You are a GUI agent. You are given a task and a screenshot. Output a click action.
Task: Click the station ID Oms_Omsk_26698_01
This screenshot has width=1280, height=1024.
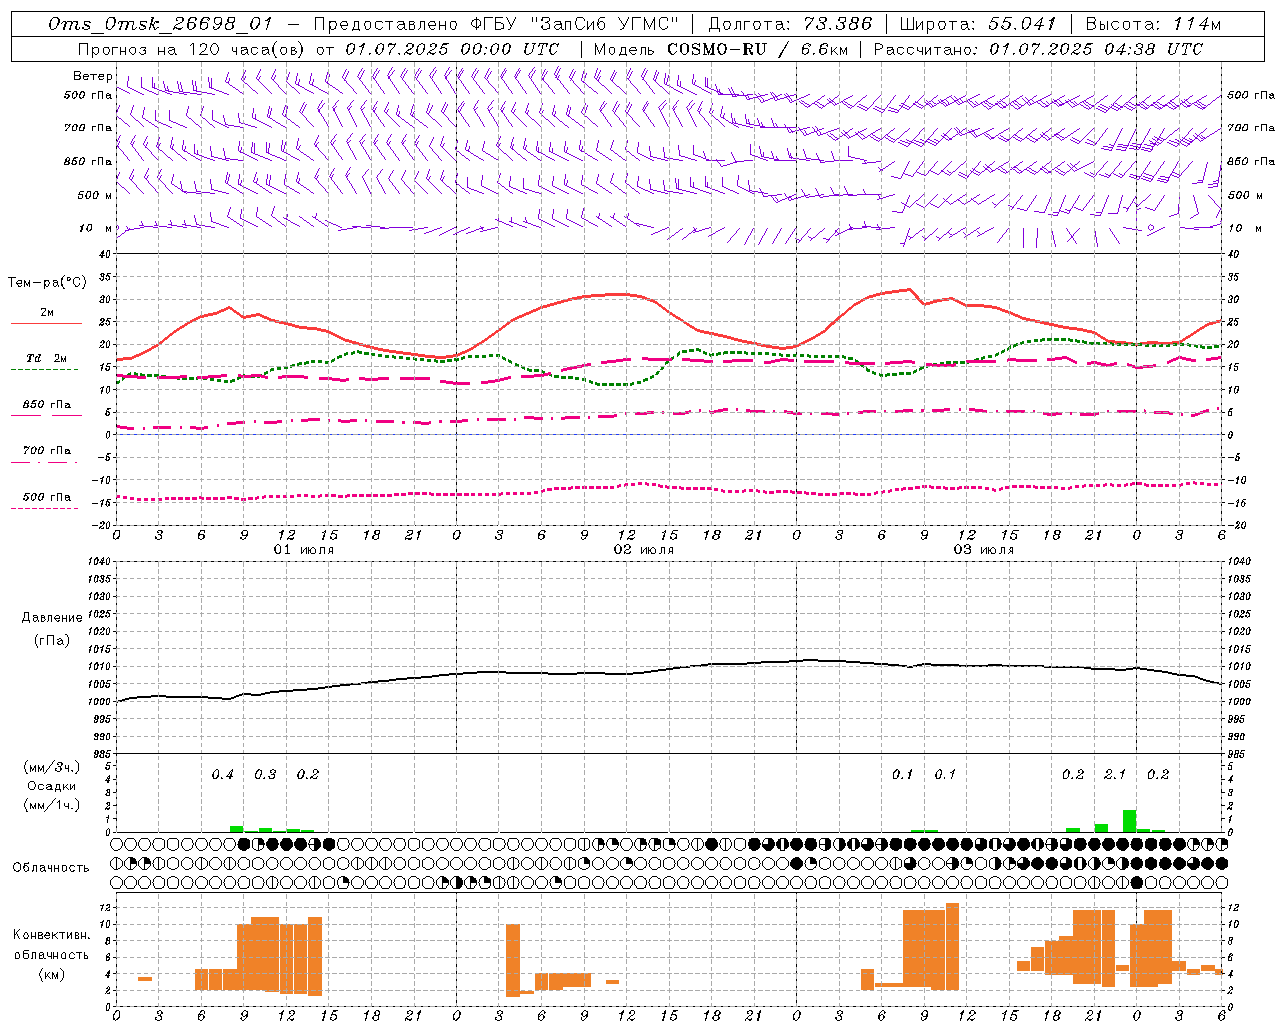[159, 24]
